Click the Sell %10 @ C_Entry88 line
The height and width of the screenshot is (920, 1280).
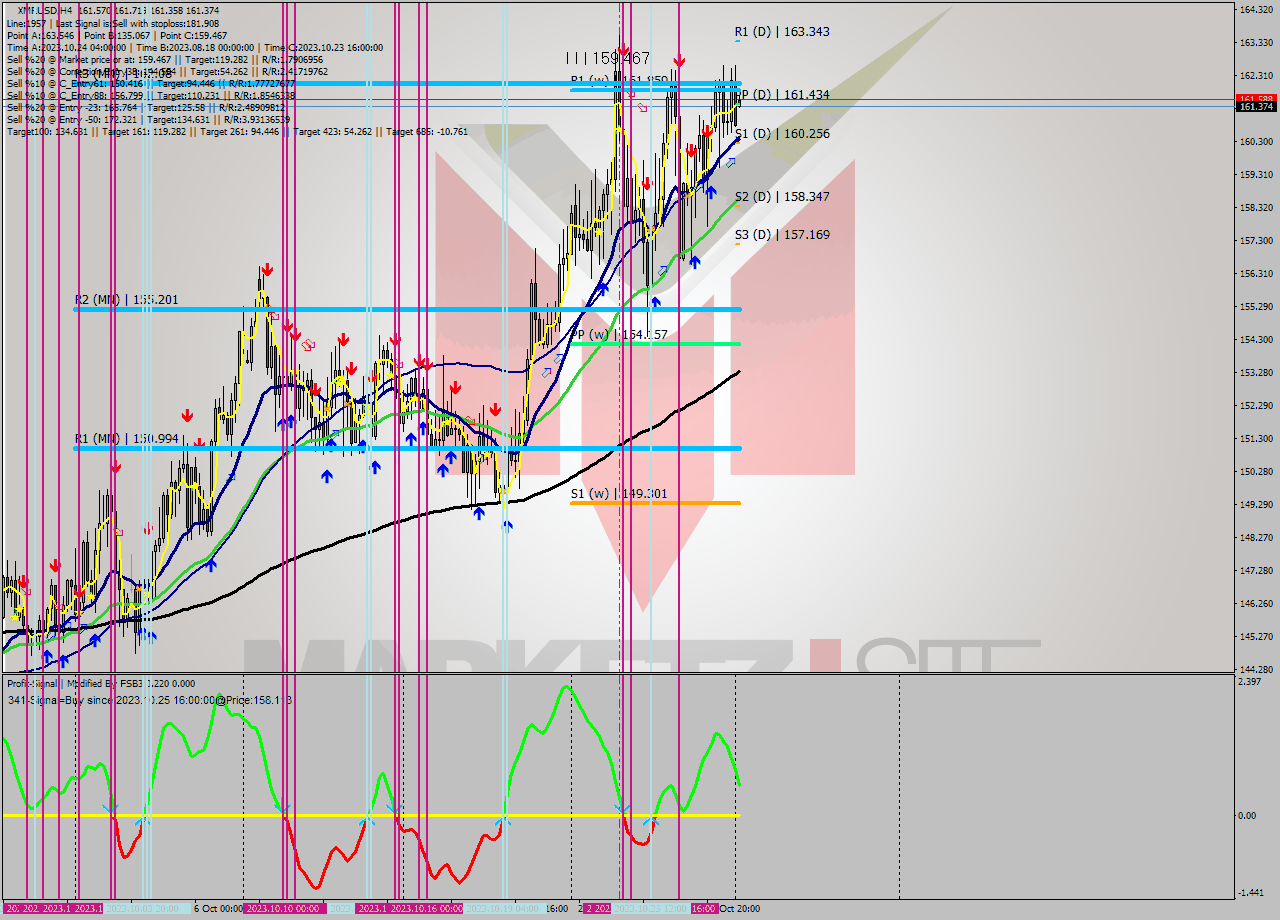click(151, 95)
